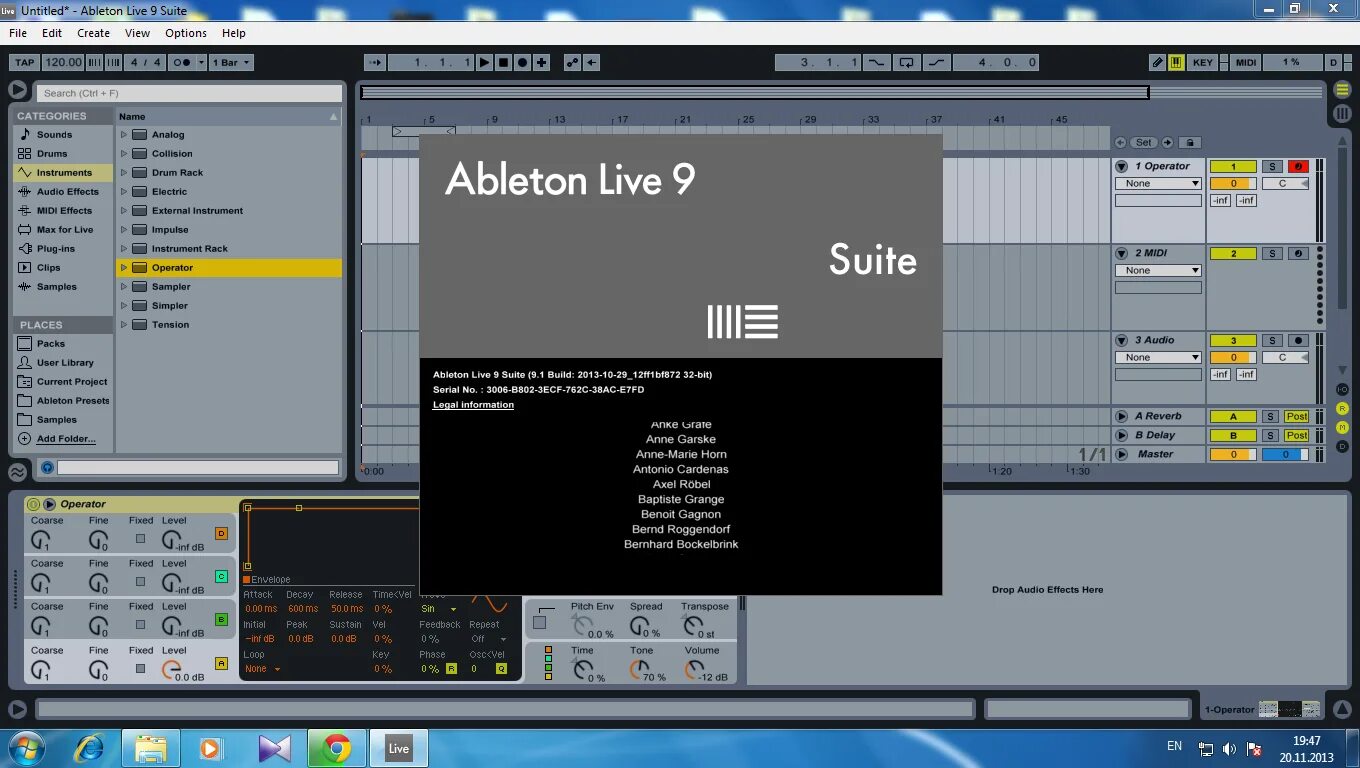The height and width of the screenshot is (768, 1360).
Task: Open the Edit menu
Action: coord(52,33)
